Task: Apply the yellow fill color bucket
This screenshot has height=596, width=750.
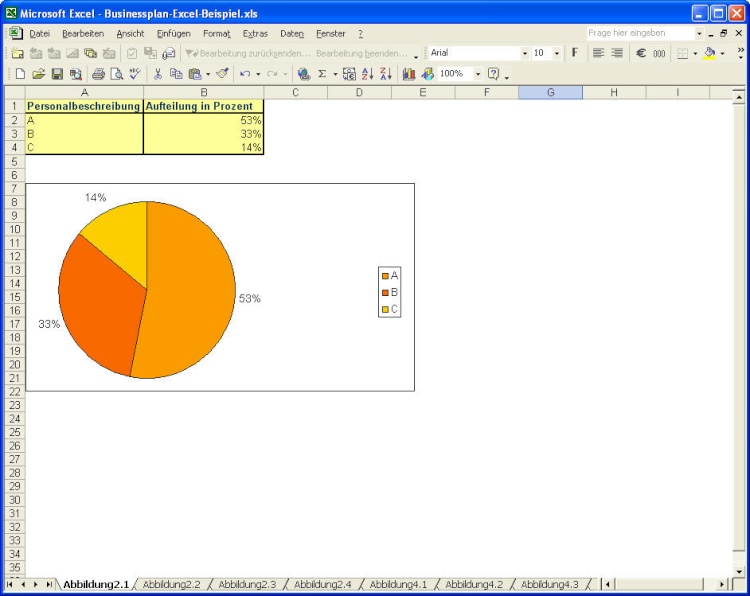Action: pos(710,53)
